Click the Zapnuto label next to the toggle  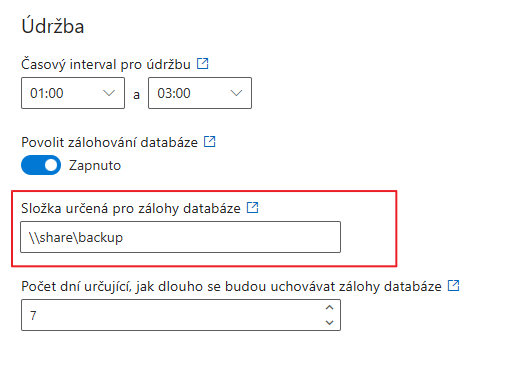[95, 165]
